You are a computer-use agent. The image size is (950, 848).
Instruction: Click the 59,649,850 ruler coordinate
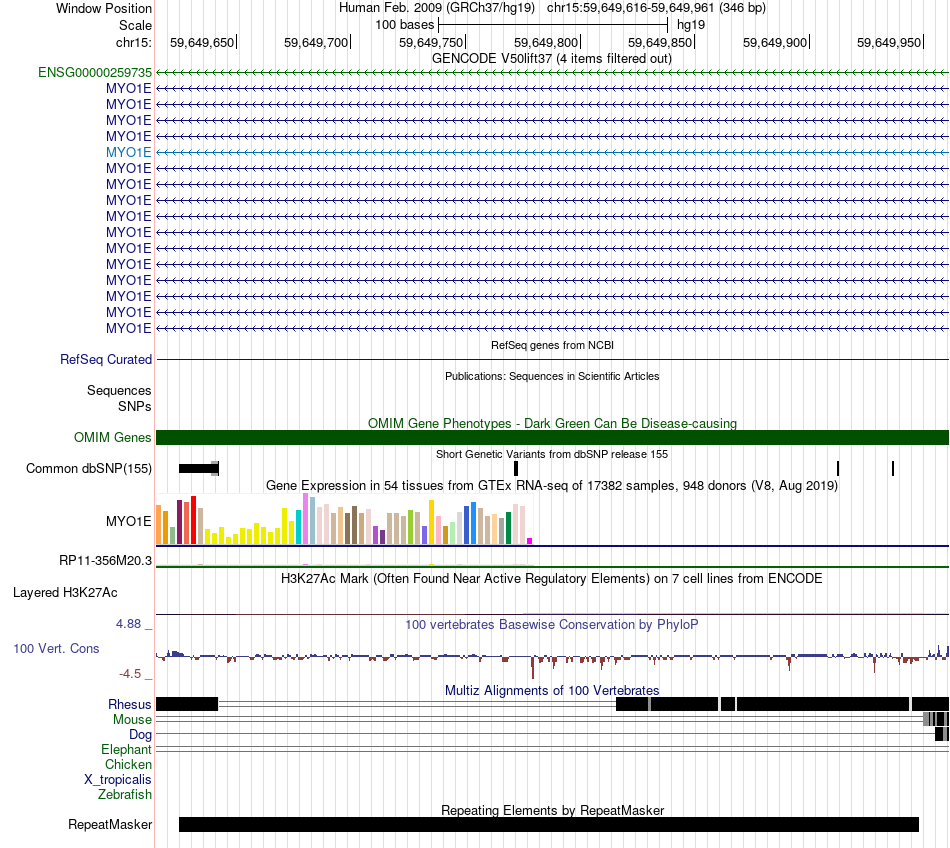pos(660,42)
